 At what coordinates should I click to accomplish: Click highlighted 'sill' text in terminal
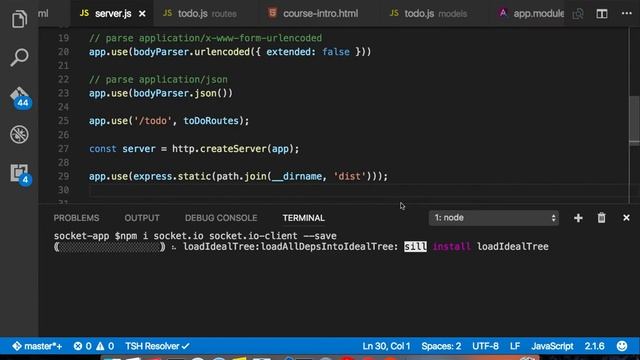(x=416, y=247)
